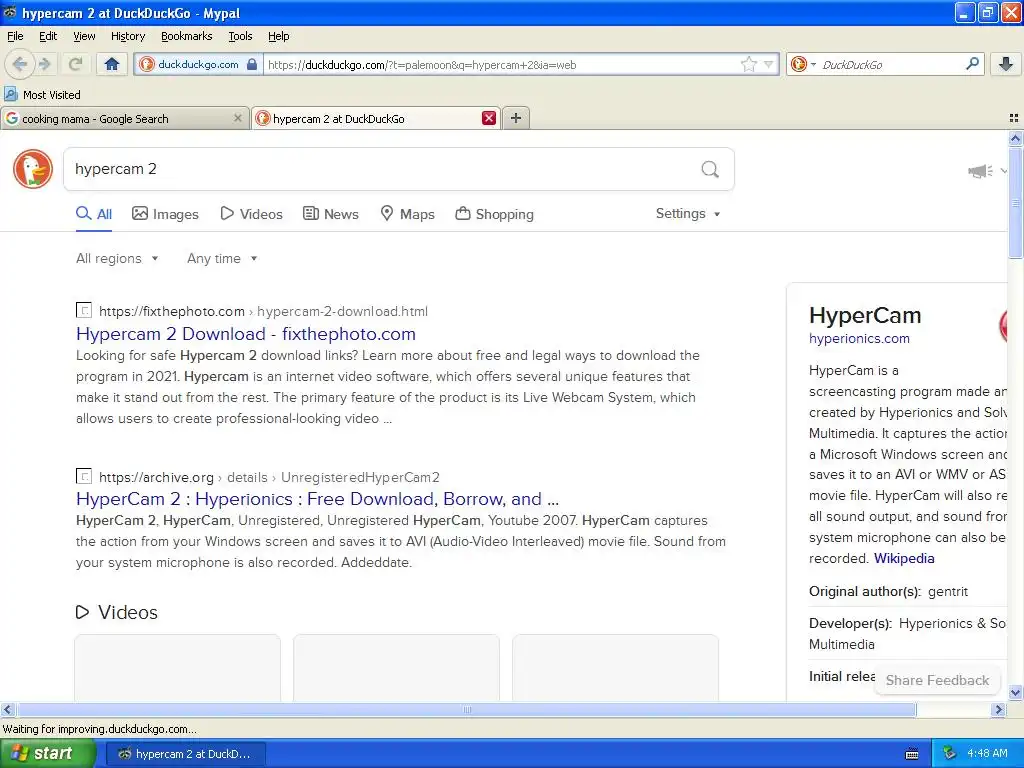Open the Bookmarks menu
This screenshot has width=1024, height=768.
tap(186, 36)
